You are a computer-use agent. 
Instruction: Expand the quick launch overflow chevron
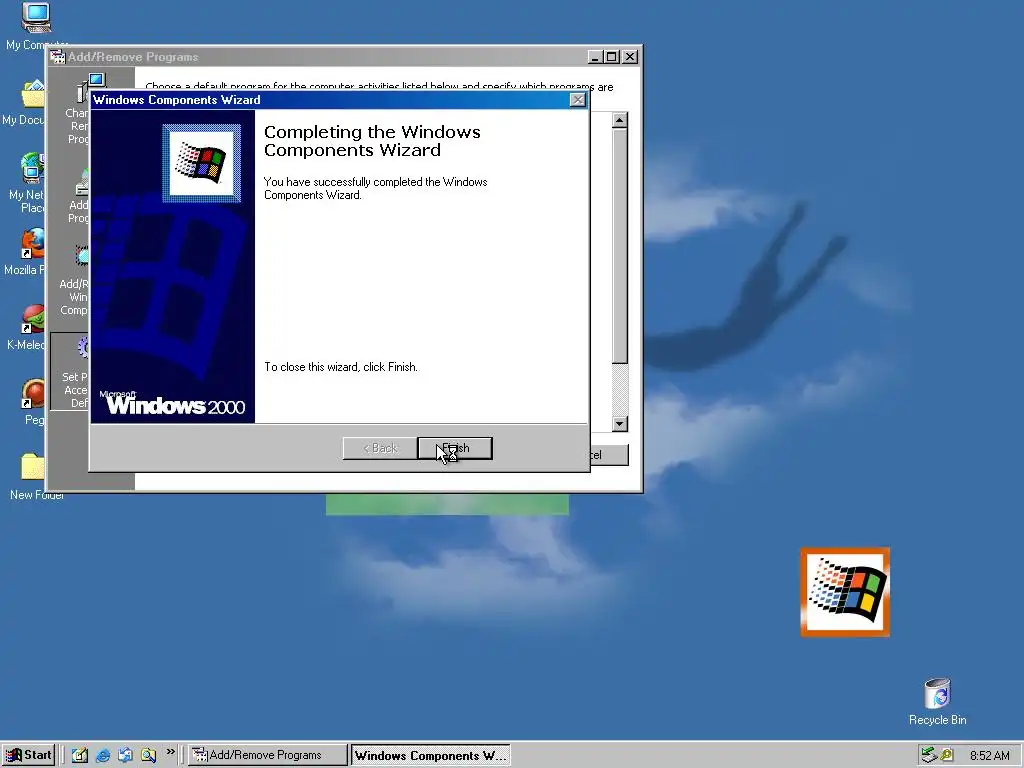click(x=170, y=752)
